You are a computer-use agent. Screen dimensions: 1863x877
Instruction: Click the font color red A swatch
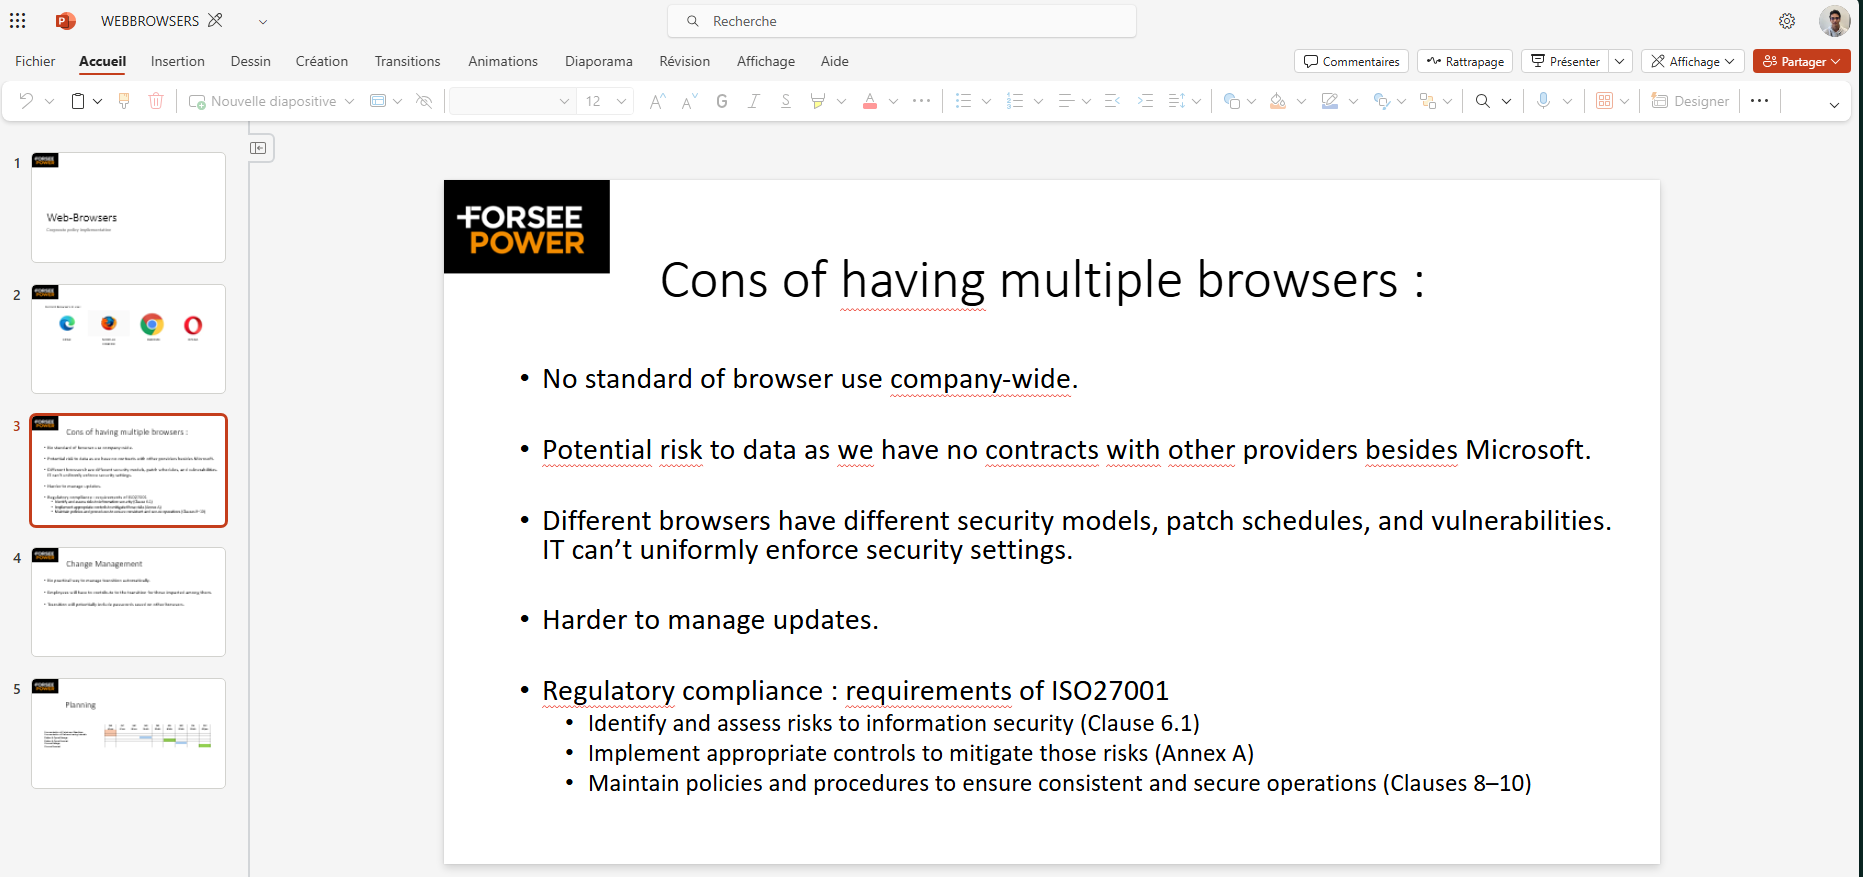[870, 101]
